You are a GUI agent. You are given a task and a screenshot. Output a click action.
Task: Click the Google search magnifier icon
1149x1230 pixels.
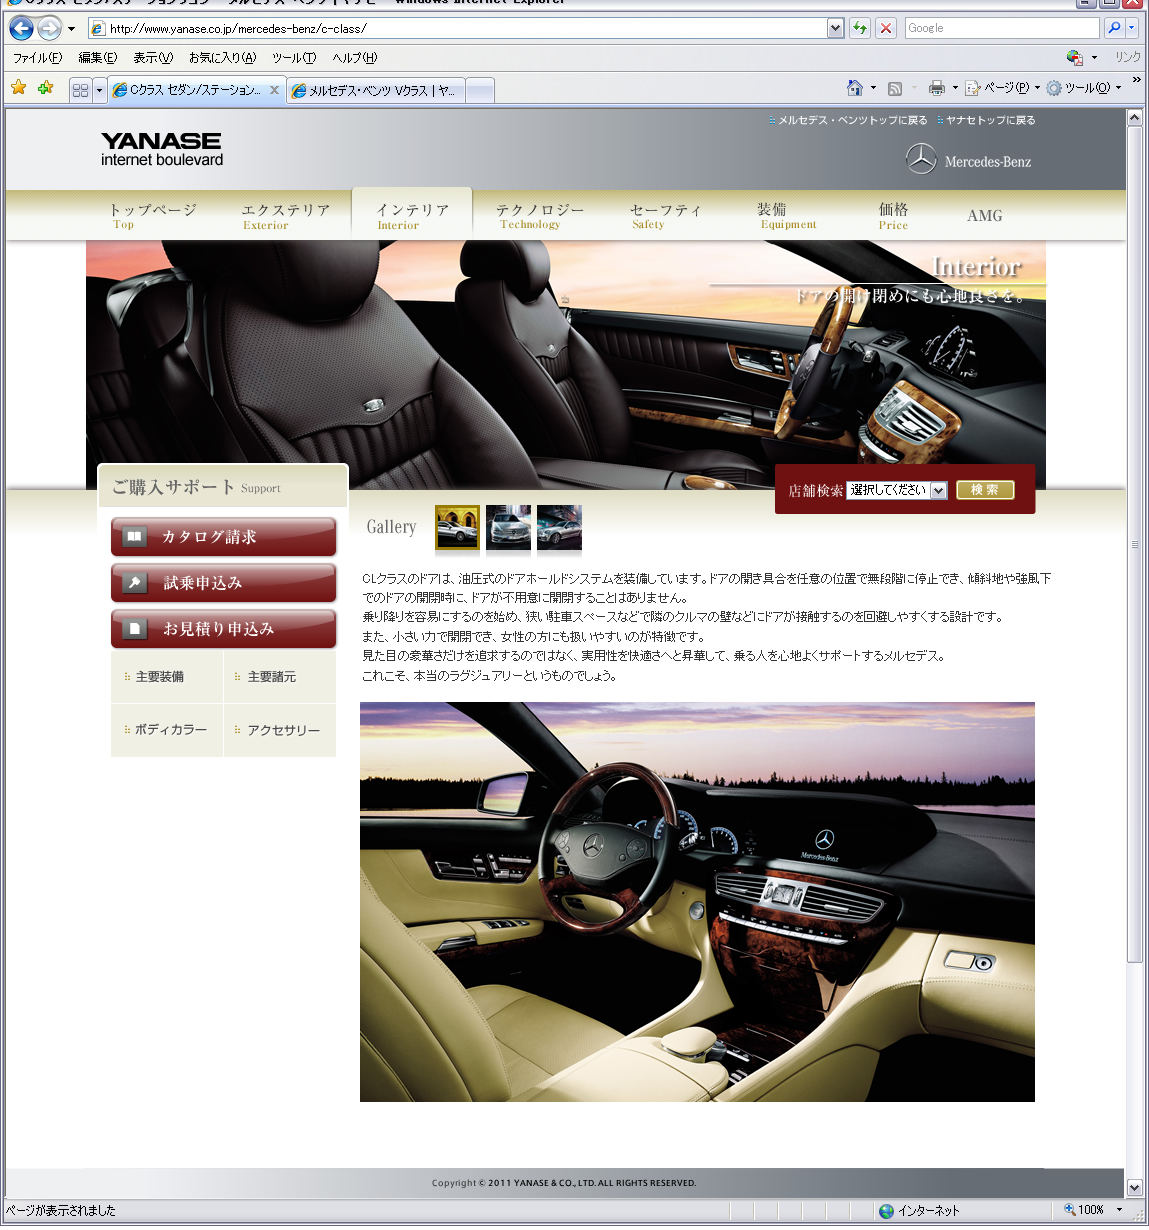tap(1114, 28)
